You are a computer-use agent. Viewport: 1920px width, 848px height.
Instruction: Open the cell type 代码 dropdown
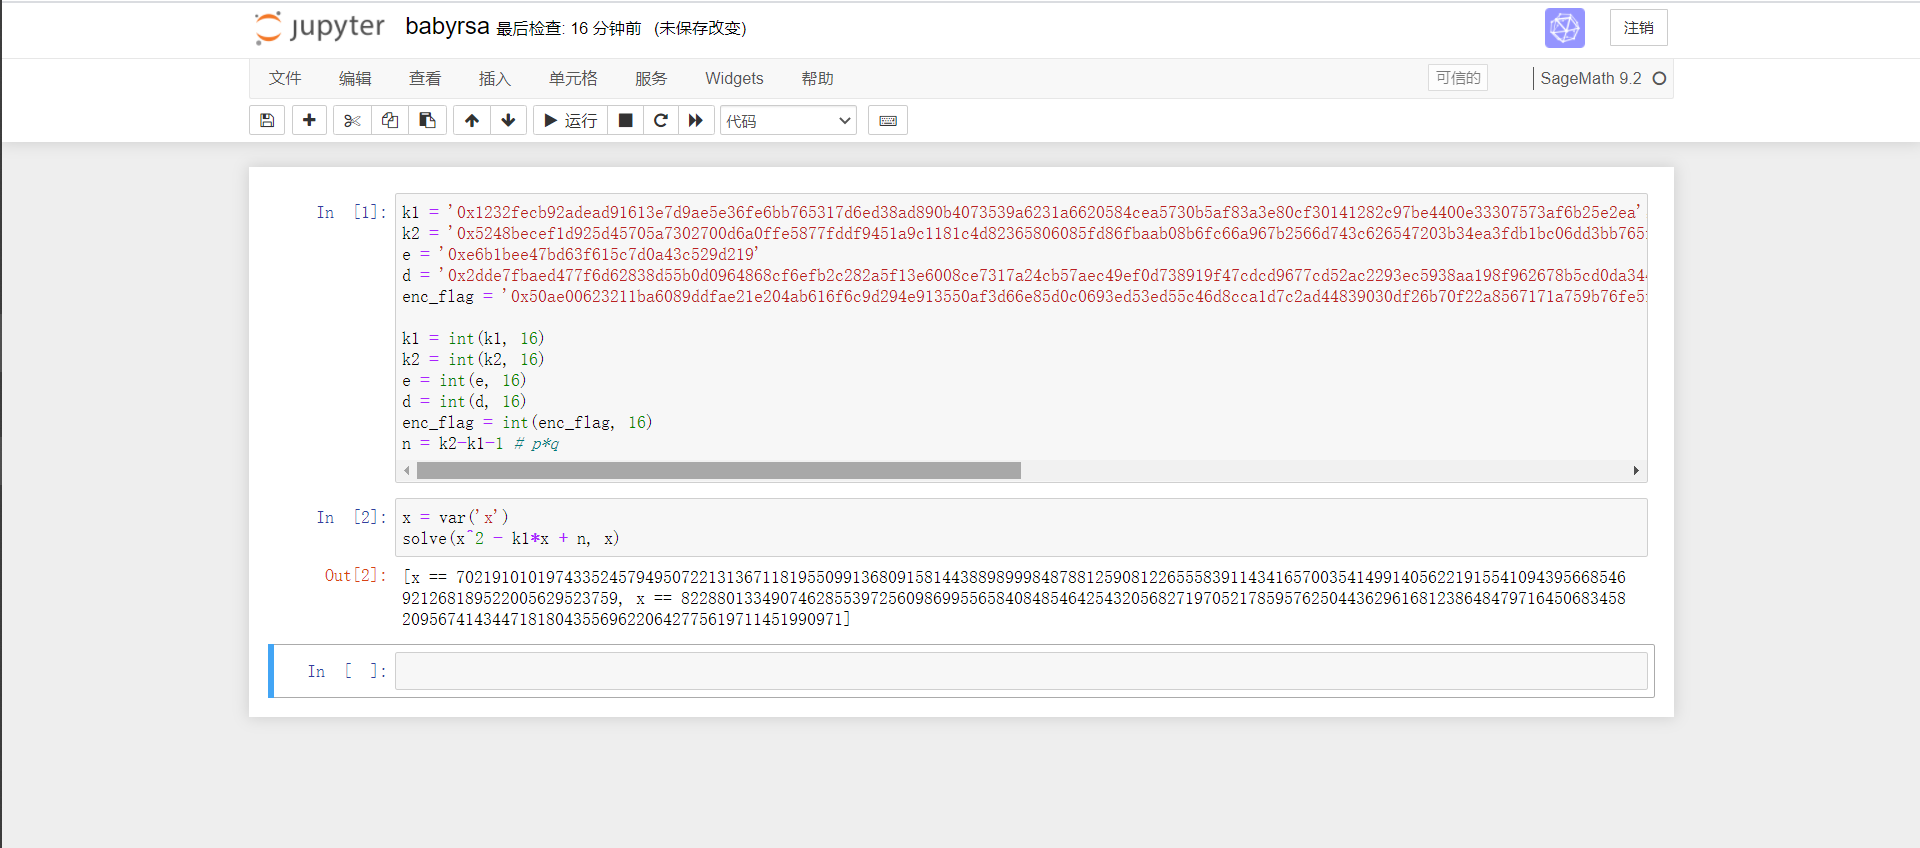[x=788, y=121]
